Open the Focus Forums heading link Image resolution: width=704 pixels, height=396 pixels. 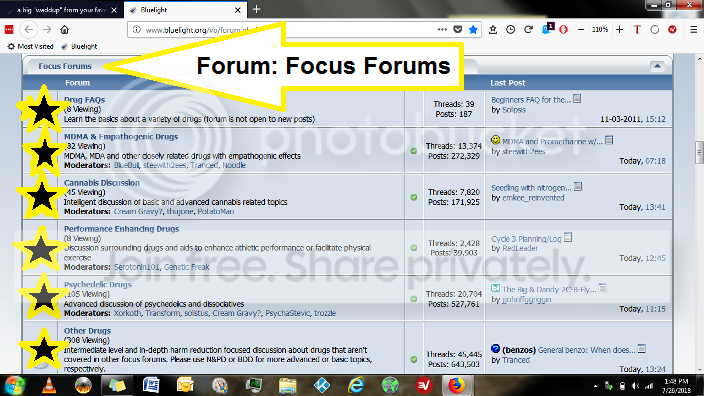coord(65,66)
